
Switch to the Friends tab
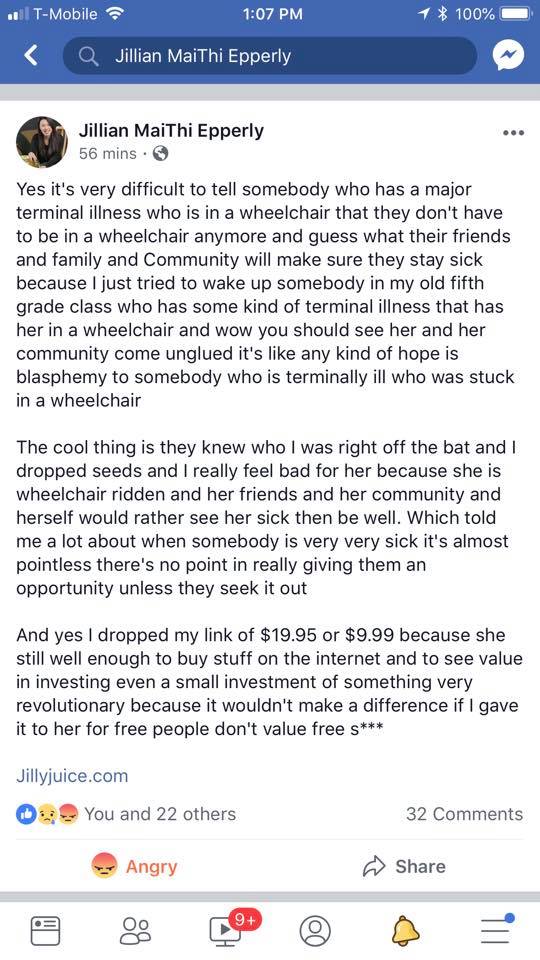(135, 930)
